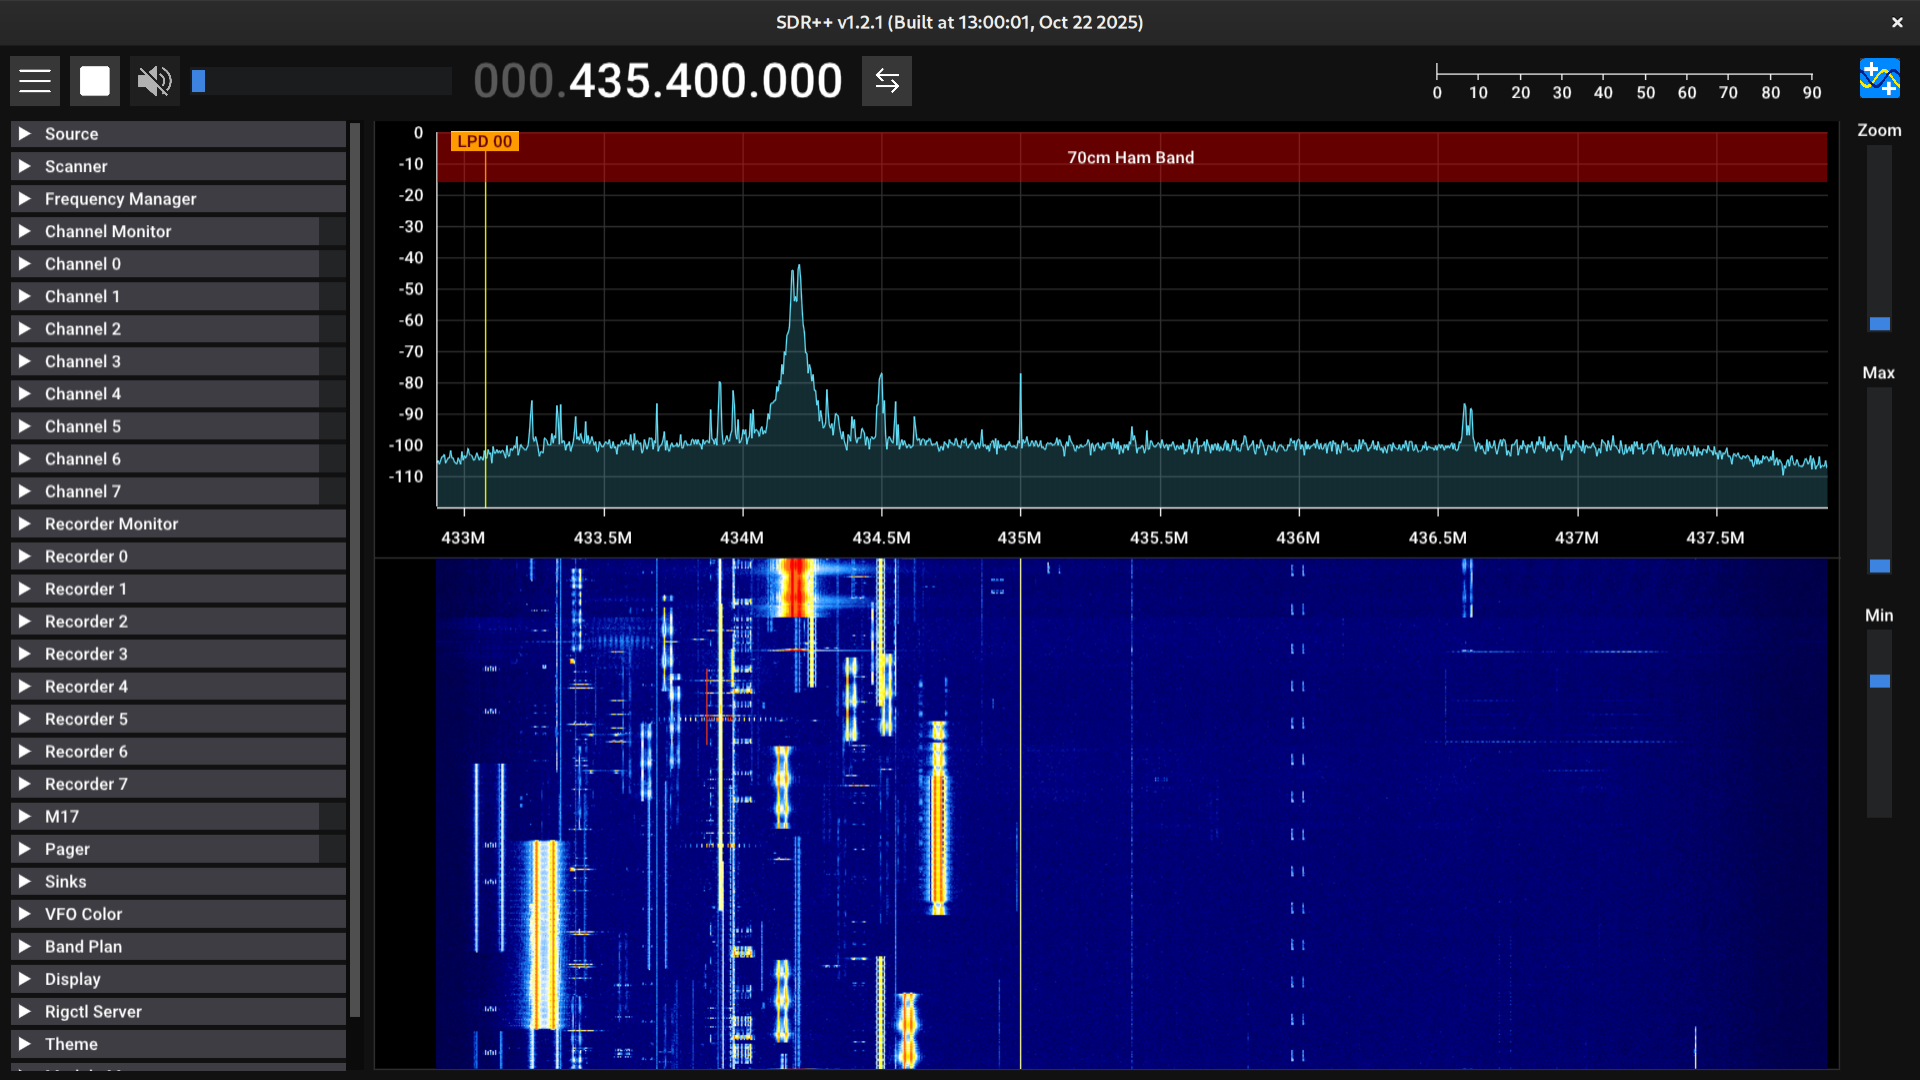Click the LPD 00 bookmark label

pos(485,142)
